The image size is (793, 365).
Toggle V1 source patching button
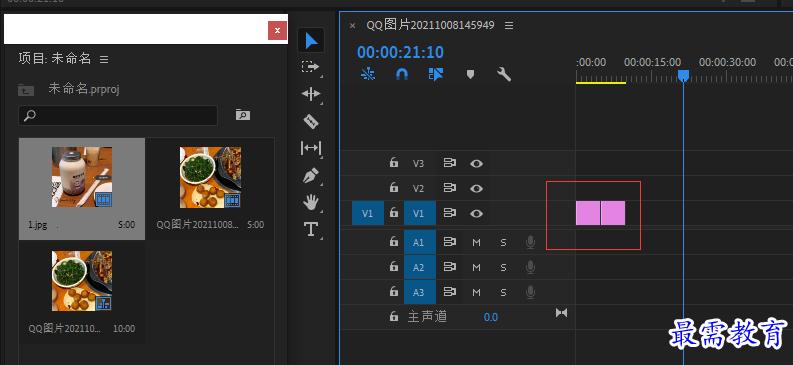368,213
